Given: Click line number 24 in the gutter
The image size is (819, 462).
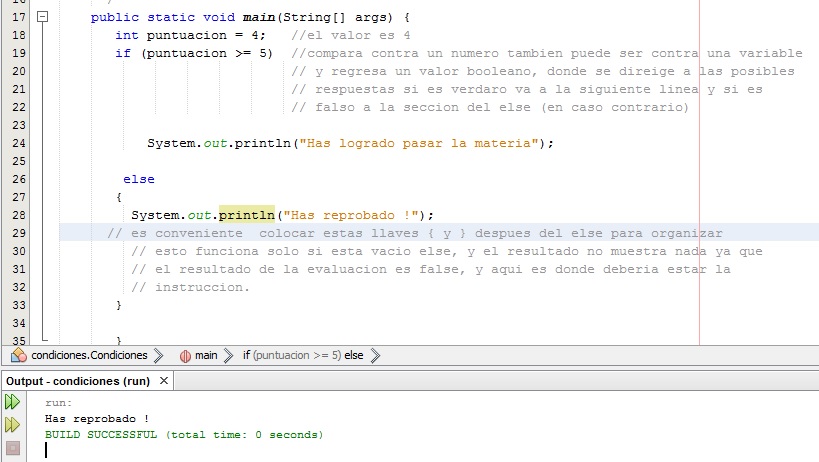Looking at the screenshot, I should click(17, 143).
